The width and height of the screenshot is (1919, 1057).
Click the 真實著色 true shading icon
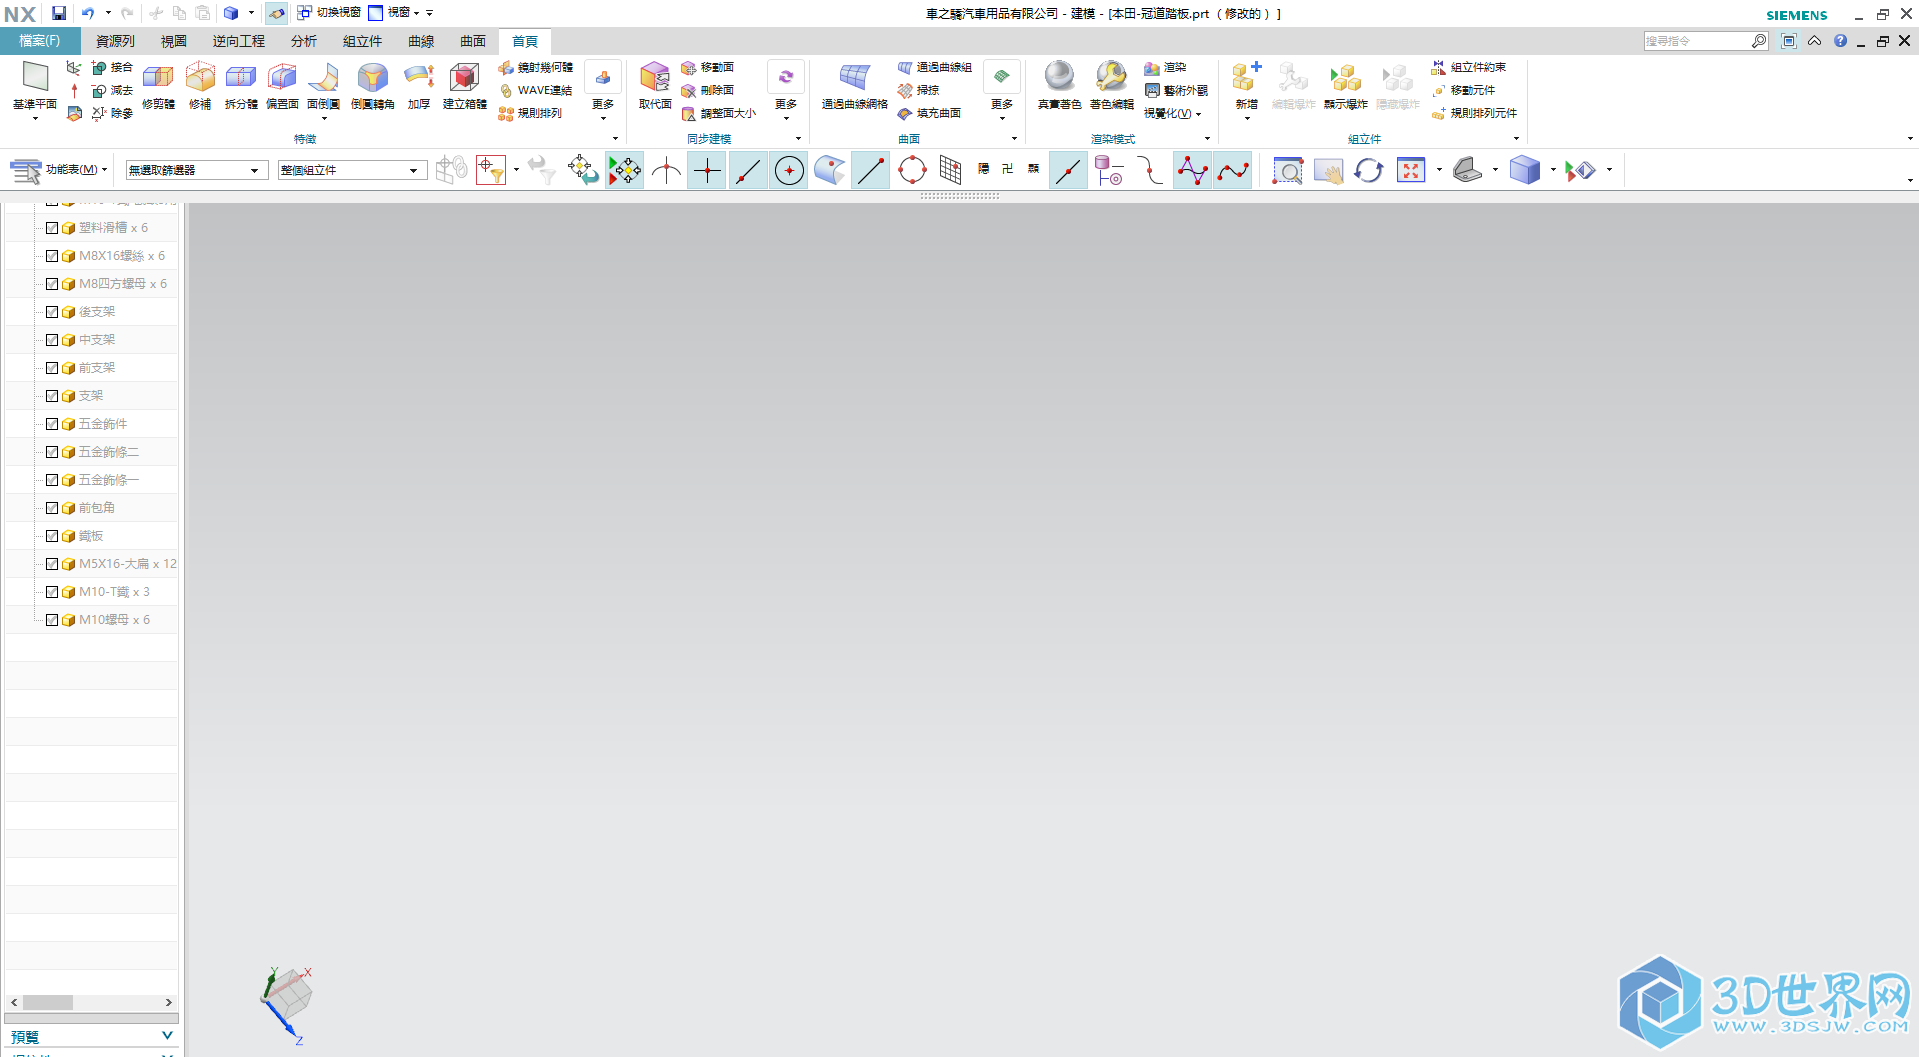(x=1059, y=85)
